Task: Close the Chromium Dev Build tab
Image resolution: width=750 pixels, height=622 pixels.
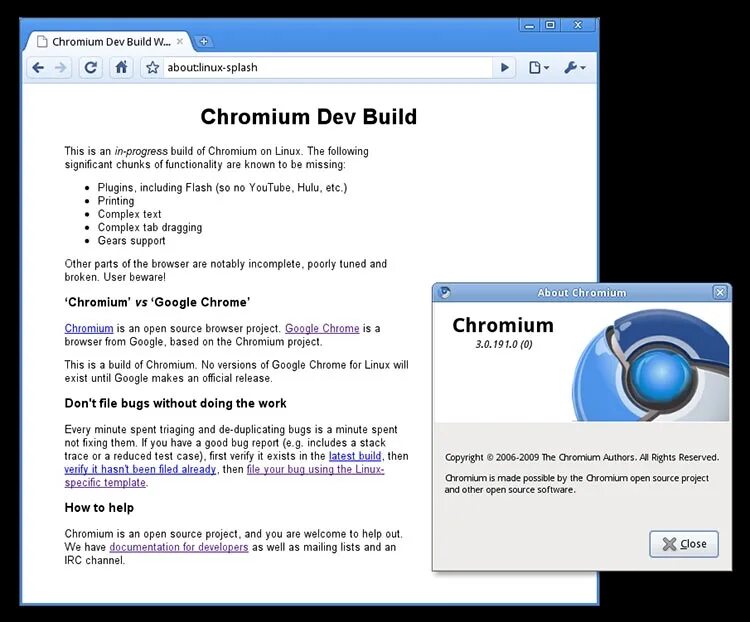Action: pyautogui.click(x=180, y=41)
